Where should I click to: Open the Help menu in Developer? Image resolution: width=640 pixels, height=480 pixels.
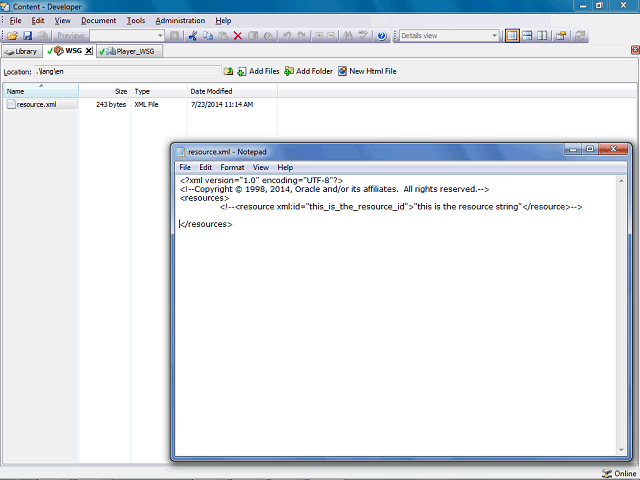tap(223, 20)
